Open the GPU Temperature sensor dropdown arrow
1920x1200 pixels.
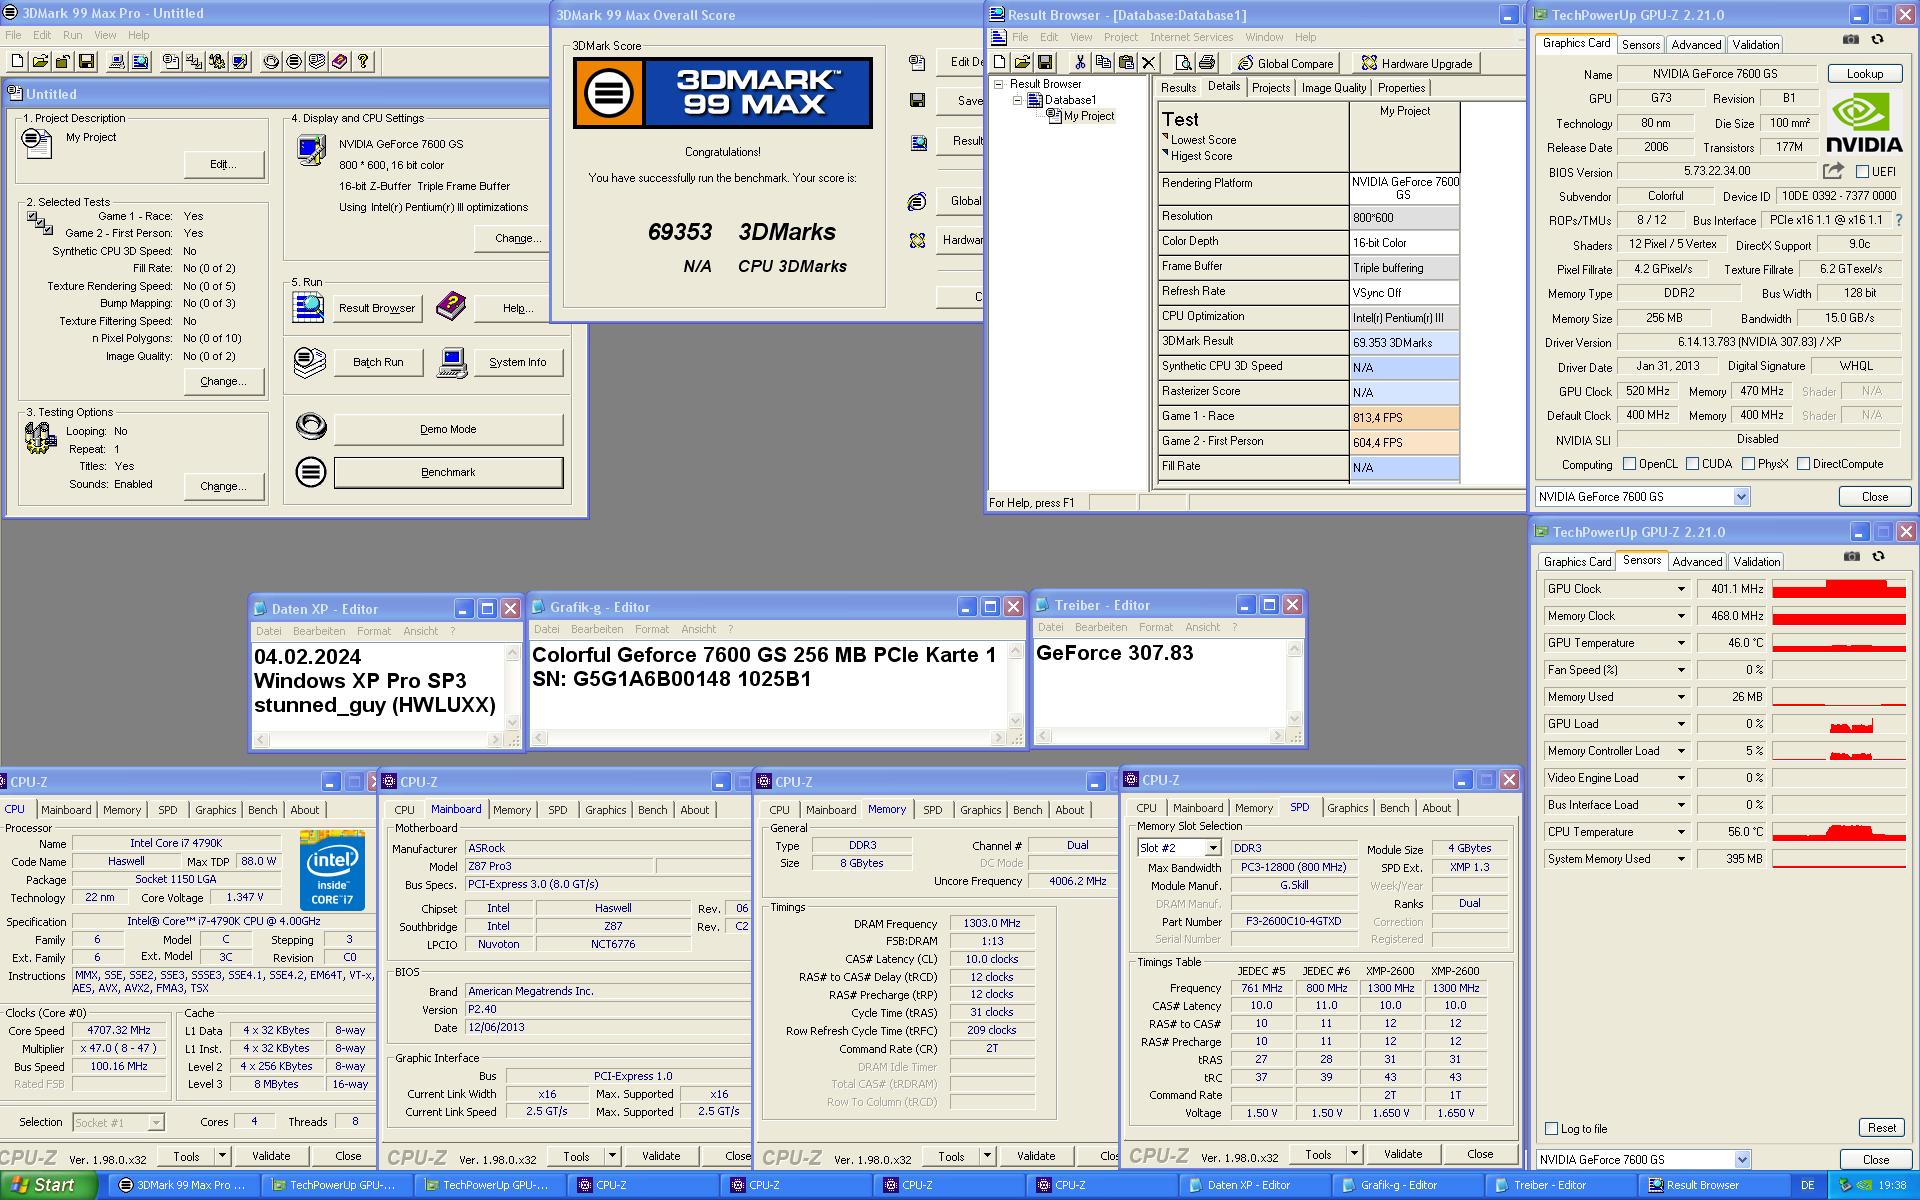(1681, 643)
